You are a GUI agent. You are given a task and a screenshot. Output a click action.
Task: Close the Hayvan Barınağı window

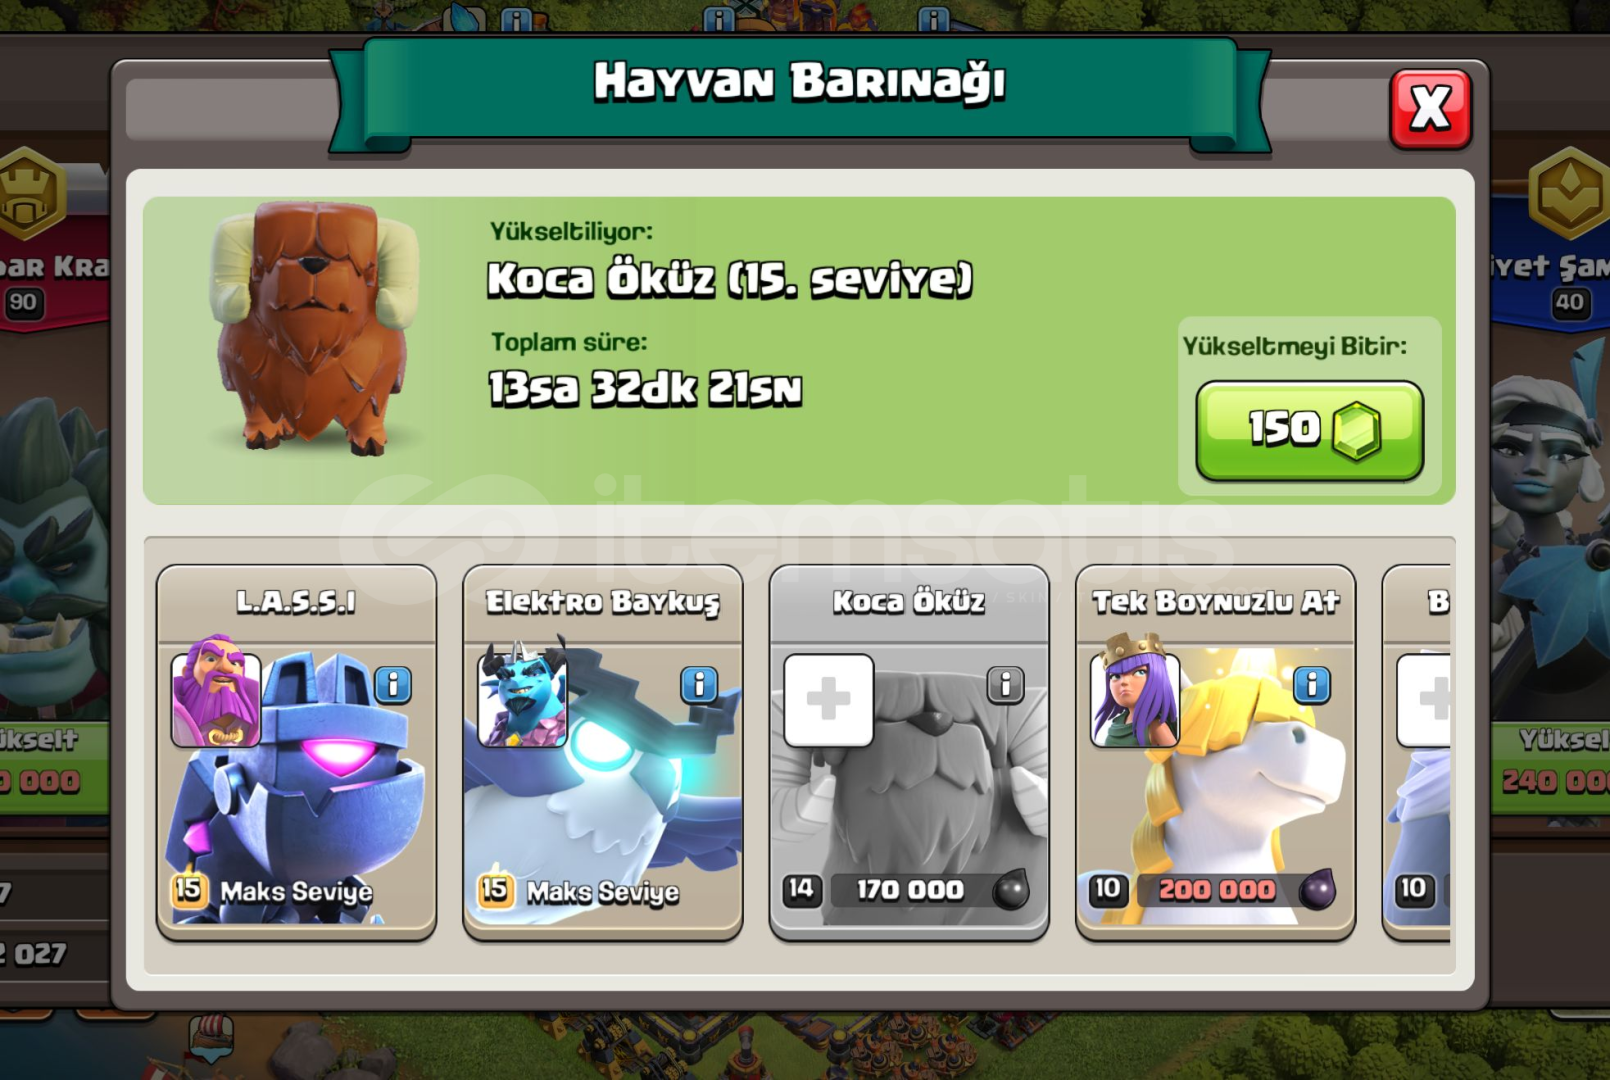click(1430, 108)
